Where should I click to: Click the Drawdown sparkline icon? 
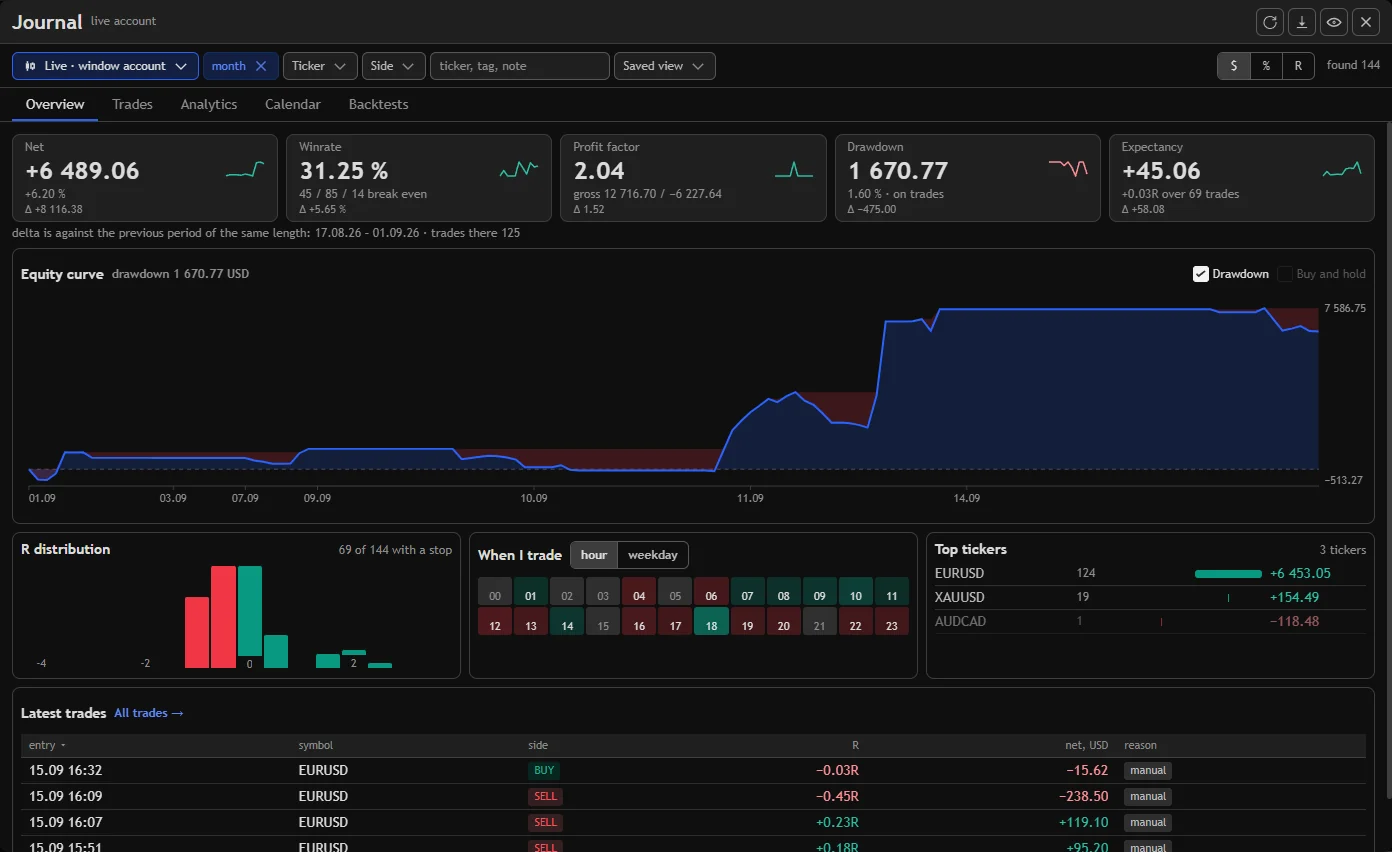pos(1068,168)
